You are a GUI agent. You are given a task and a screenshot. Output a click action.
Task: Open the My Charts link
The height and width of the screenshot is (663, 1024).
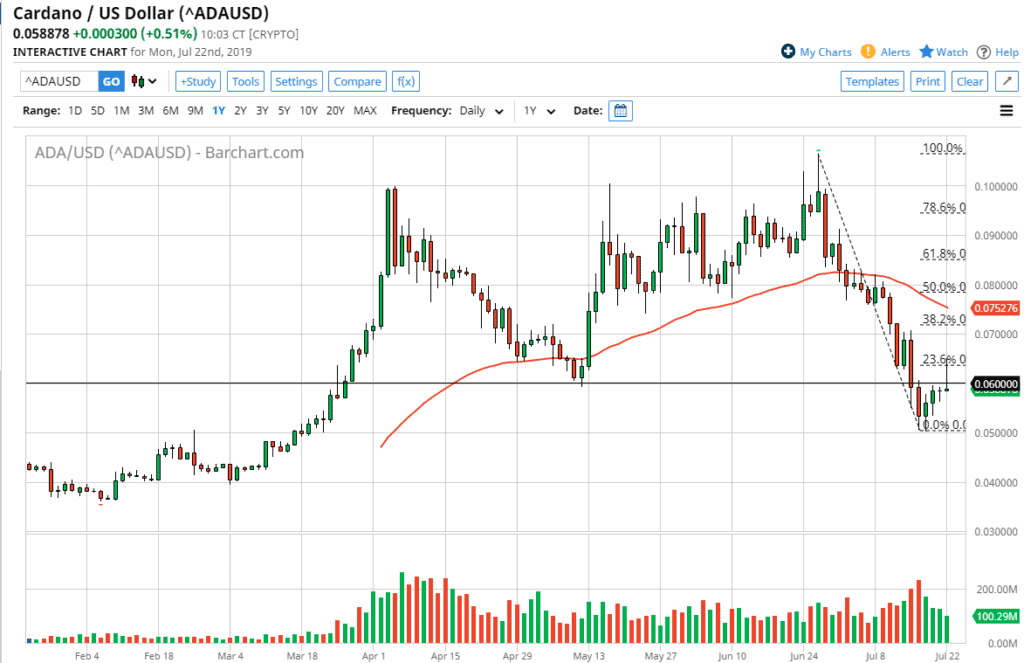[825, 52]
